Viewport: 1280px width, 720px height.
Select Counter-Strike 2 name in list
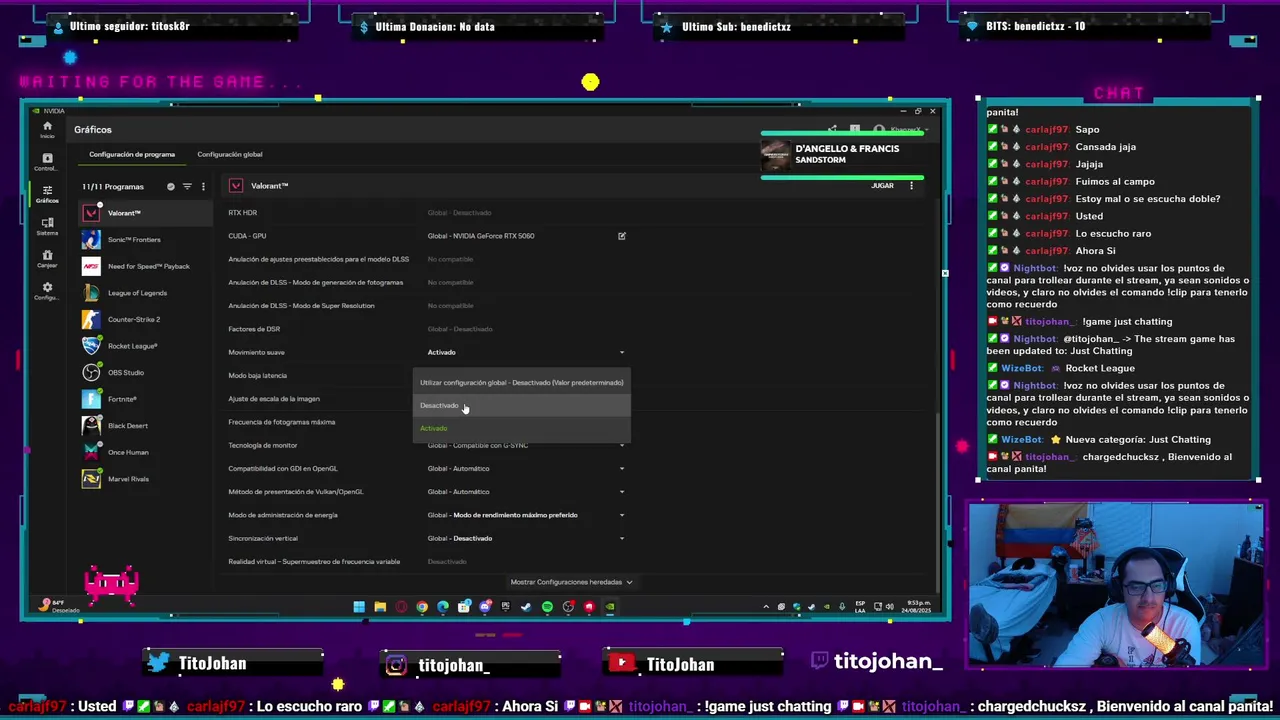point(134,319)
